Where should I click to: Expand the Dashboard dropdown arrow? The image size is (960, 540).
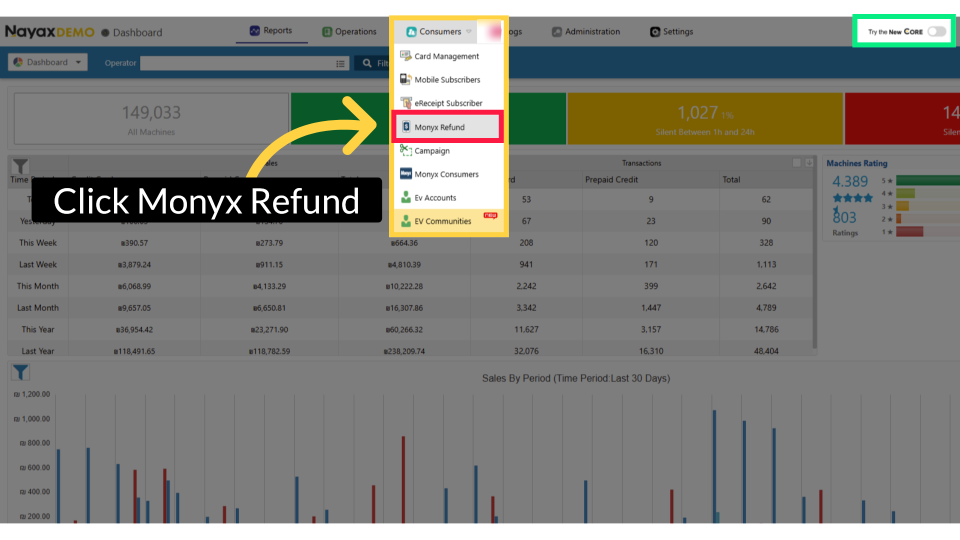pos(78,62)
